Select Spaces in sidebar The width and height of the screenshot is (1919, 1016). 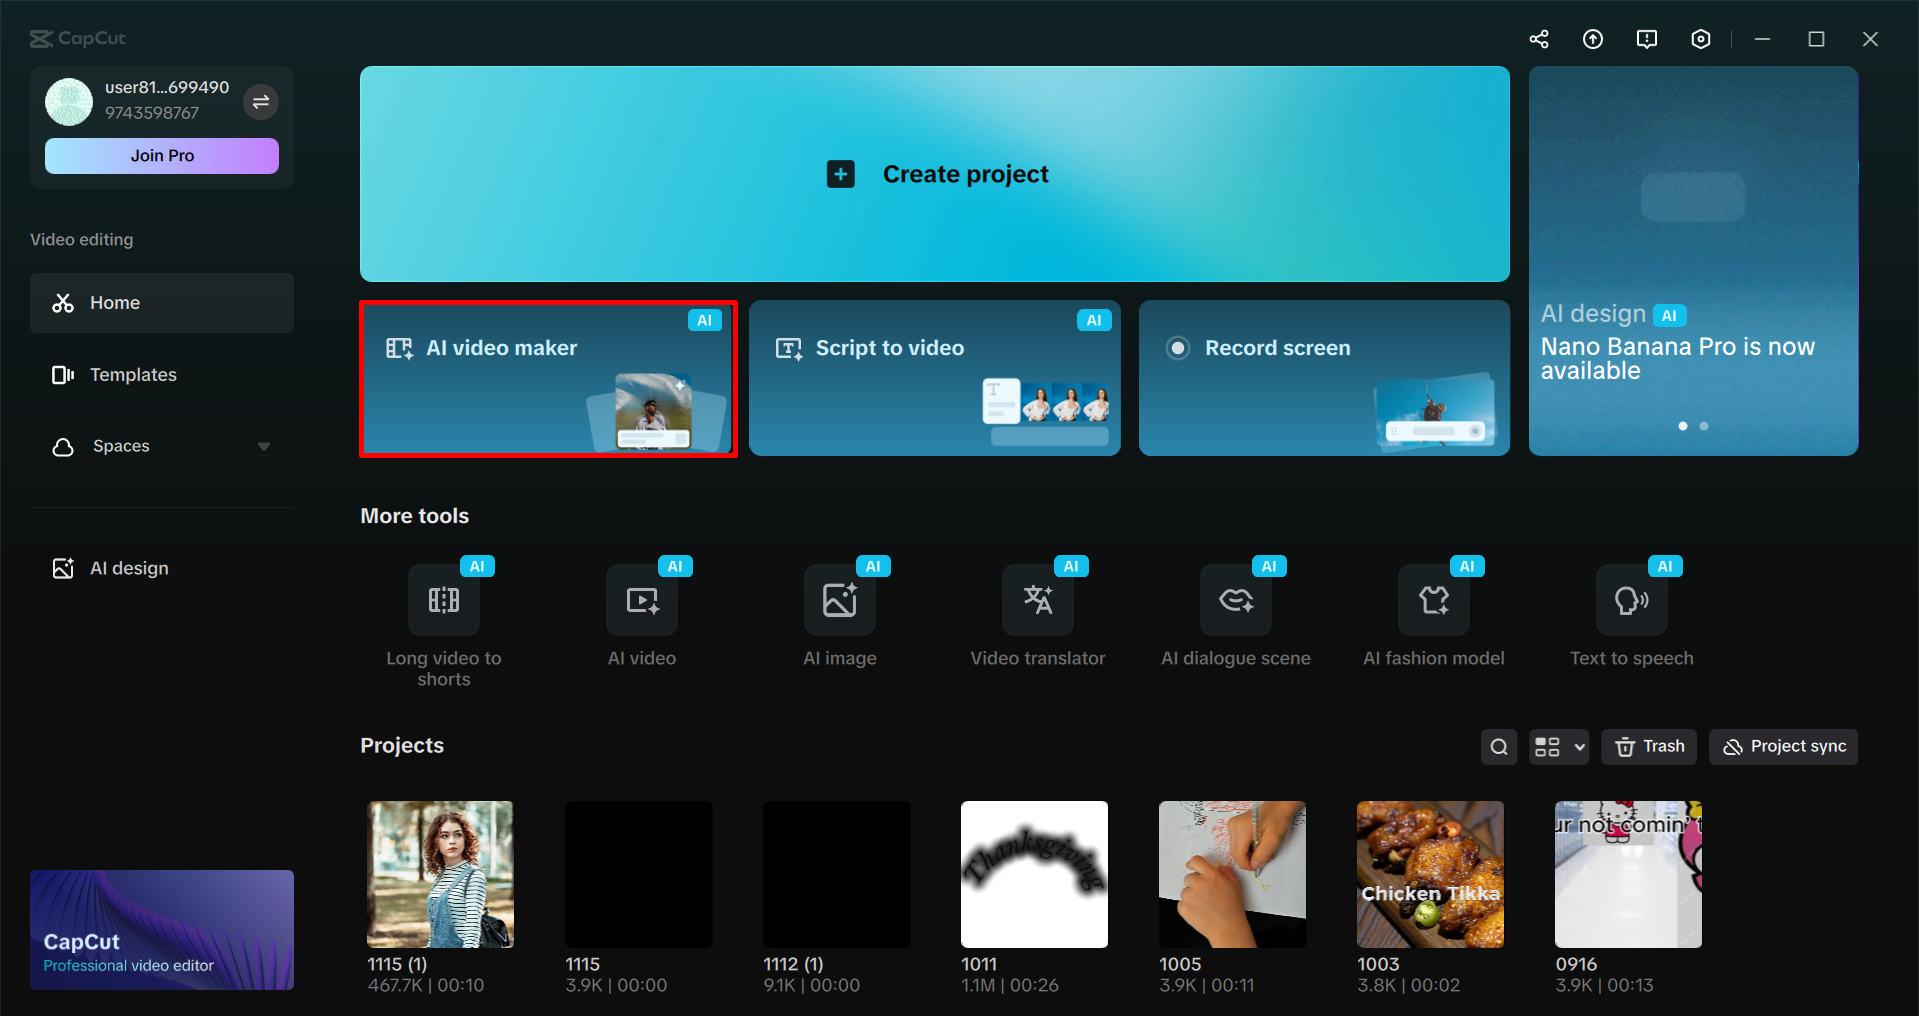tap(162, 446)
